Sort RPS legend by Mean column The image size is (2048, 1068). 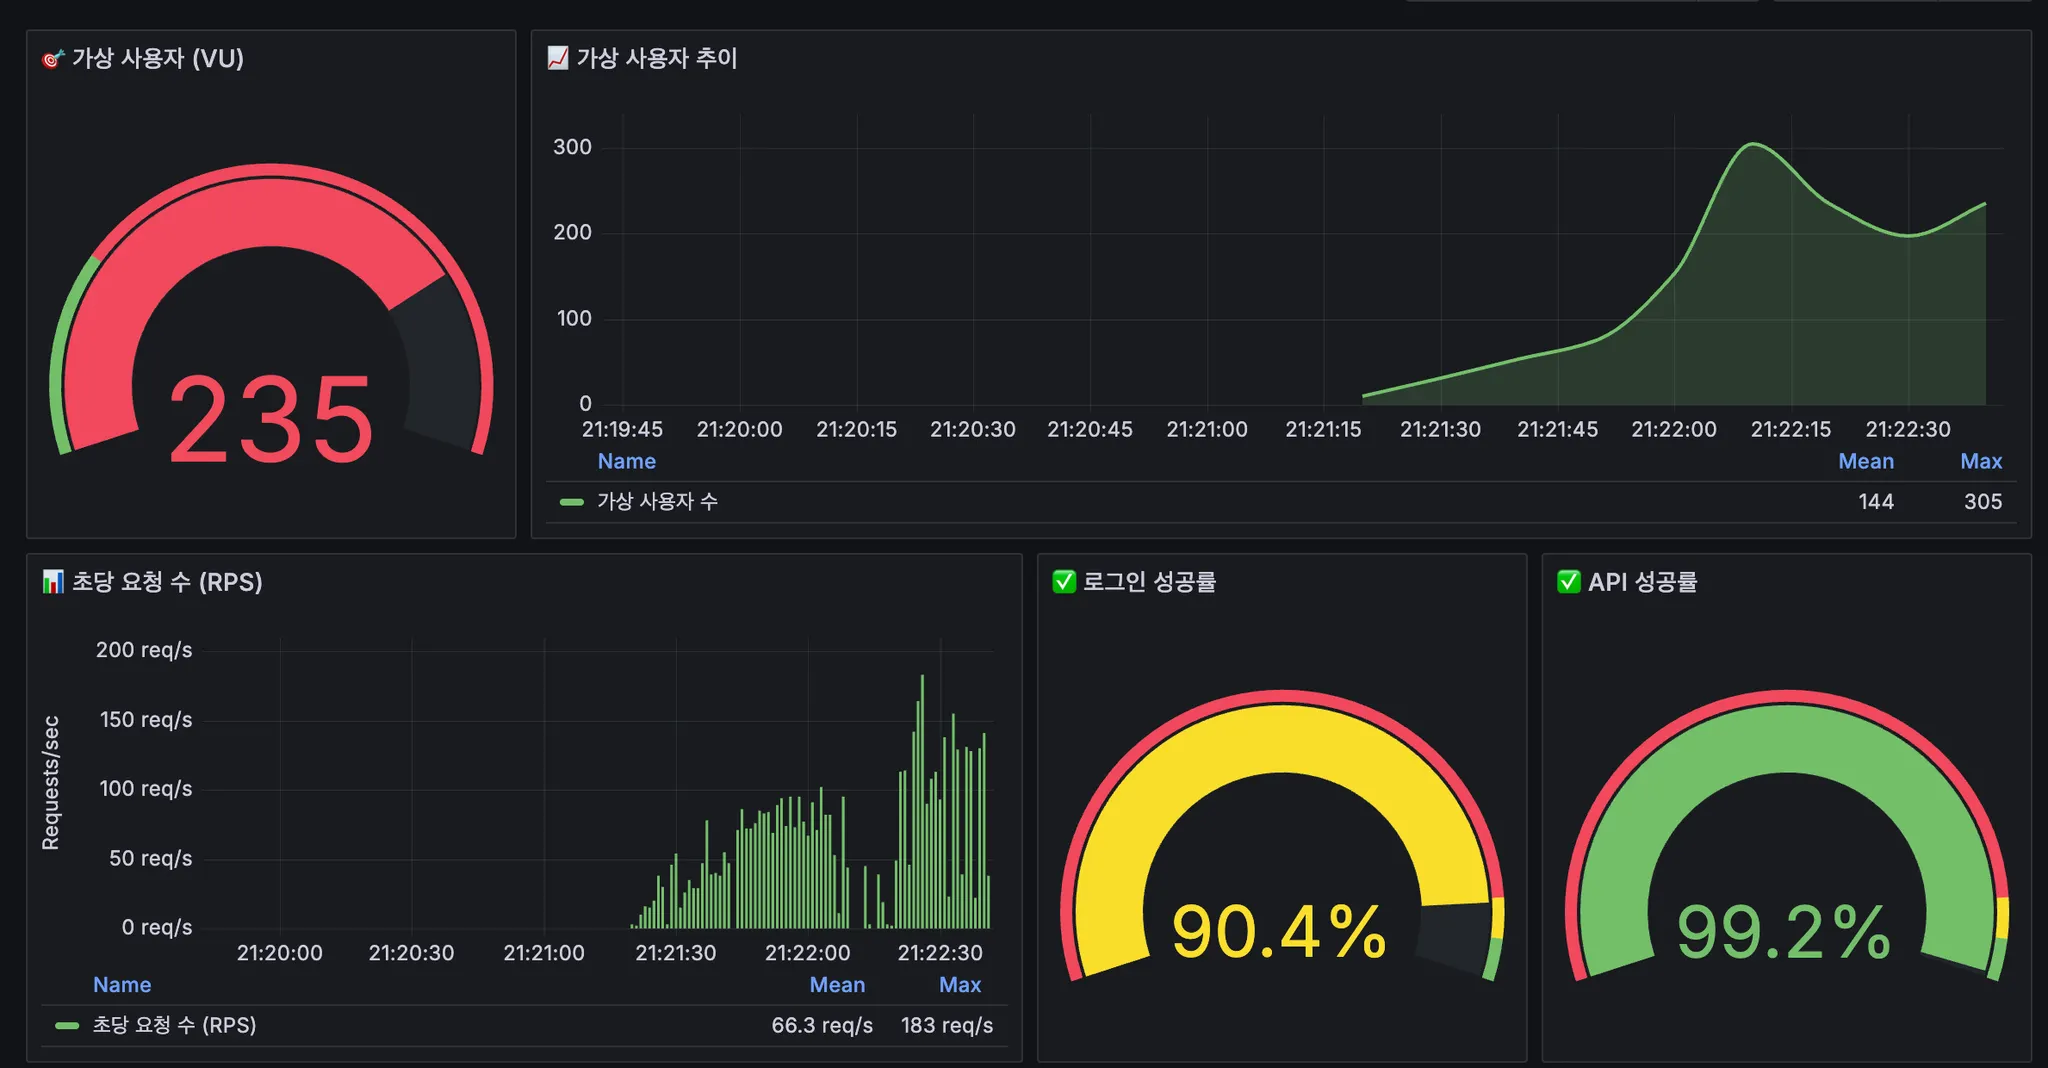tap(837, 985)
